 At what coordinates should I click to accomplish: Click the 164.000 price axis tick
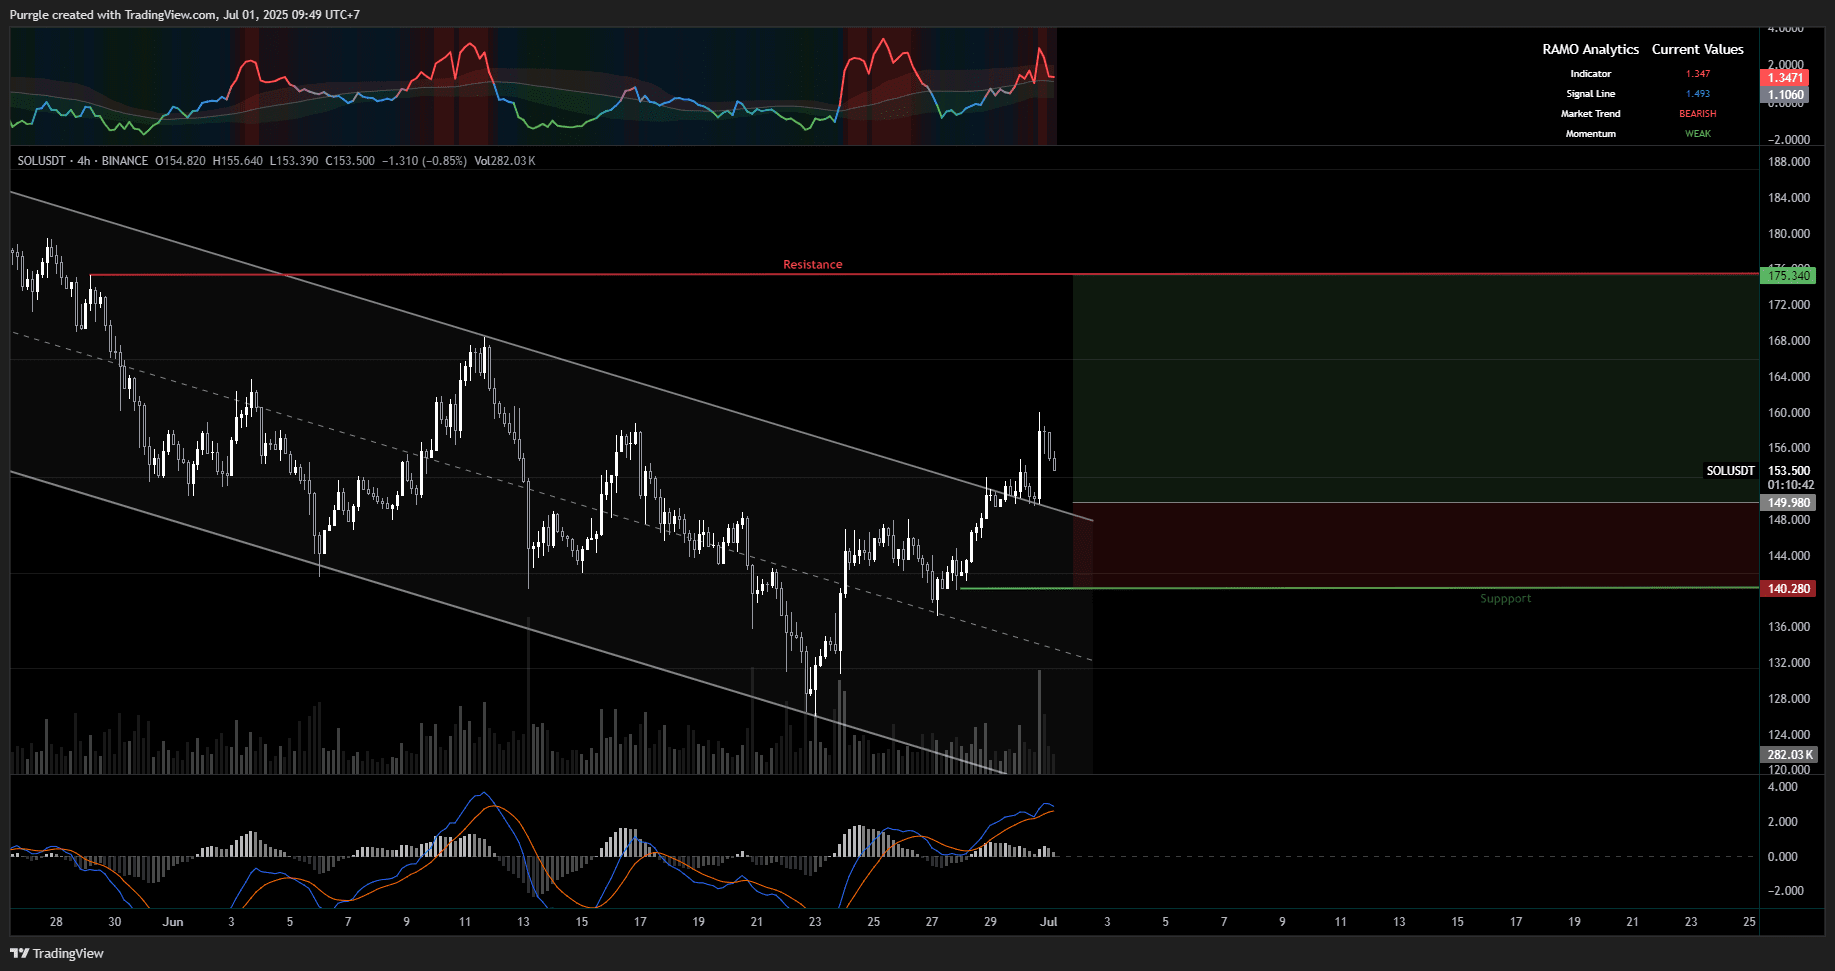pyautogui.click(x=1789, y=377)
